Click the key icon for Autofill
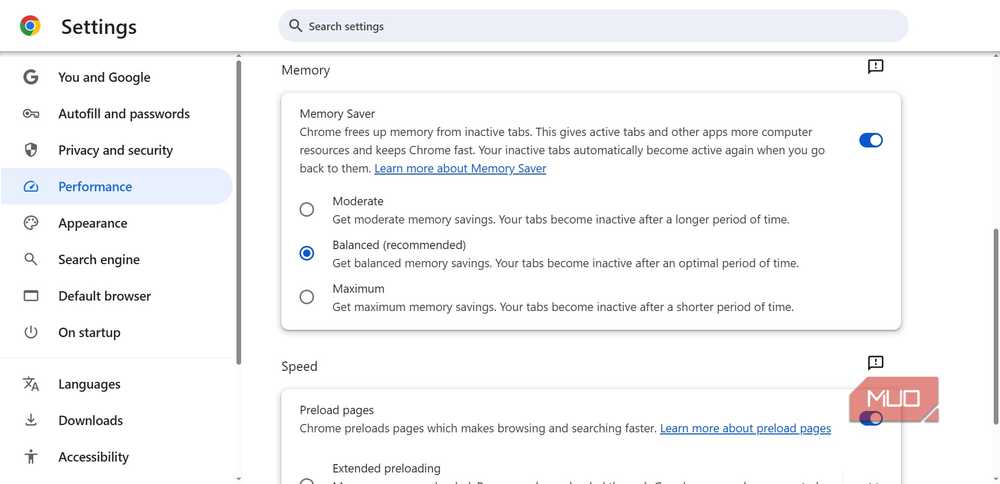Screen dimensions: 1000x484 coord(31,114)
